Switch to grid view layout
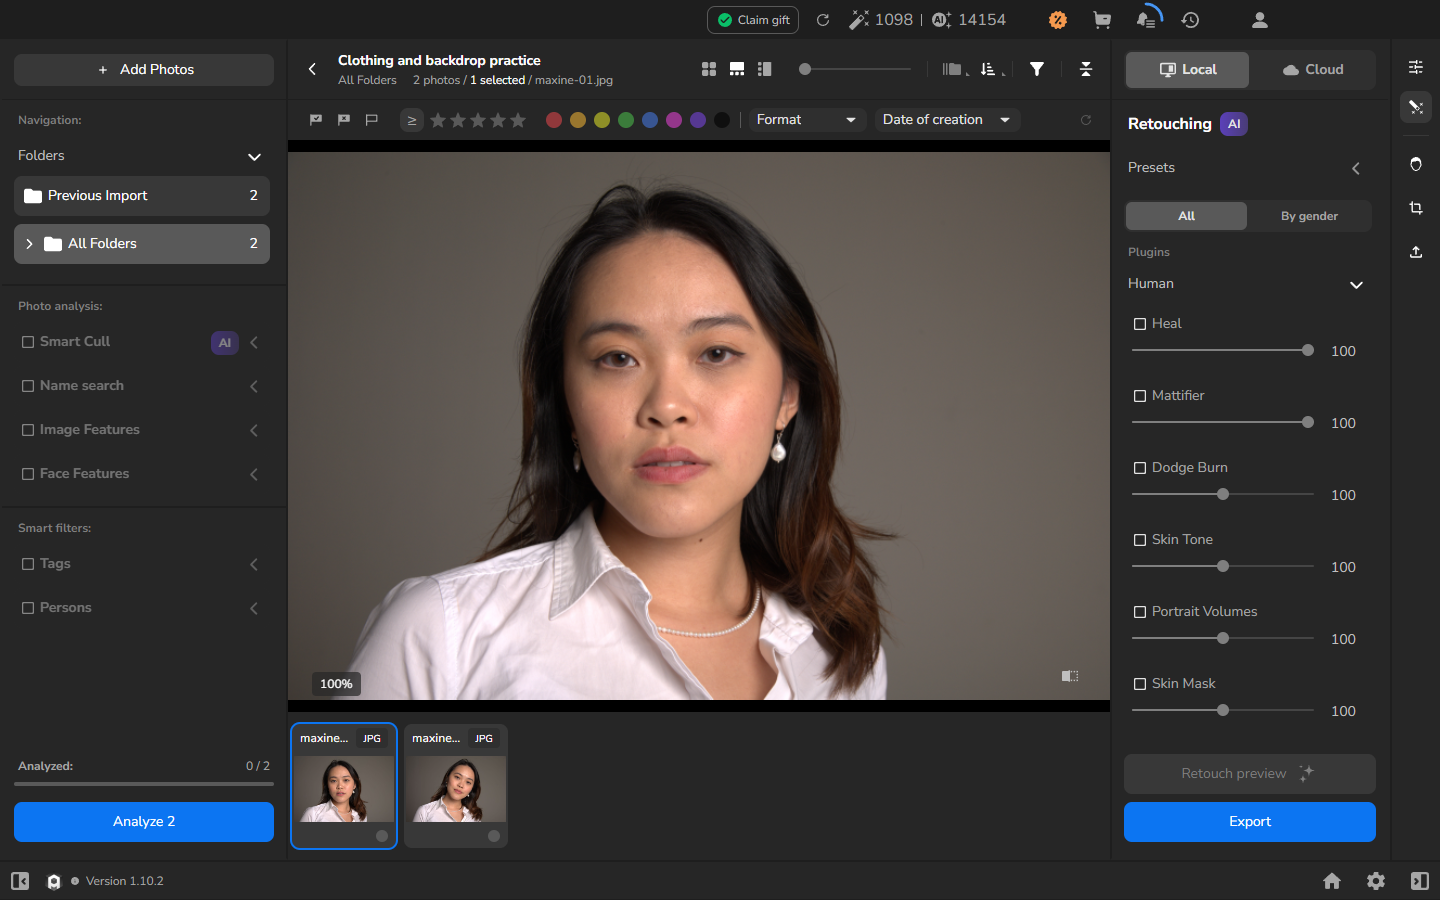Viewport: 1440px width, 900px height. pyautogui.click(x=709, y=69)
